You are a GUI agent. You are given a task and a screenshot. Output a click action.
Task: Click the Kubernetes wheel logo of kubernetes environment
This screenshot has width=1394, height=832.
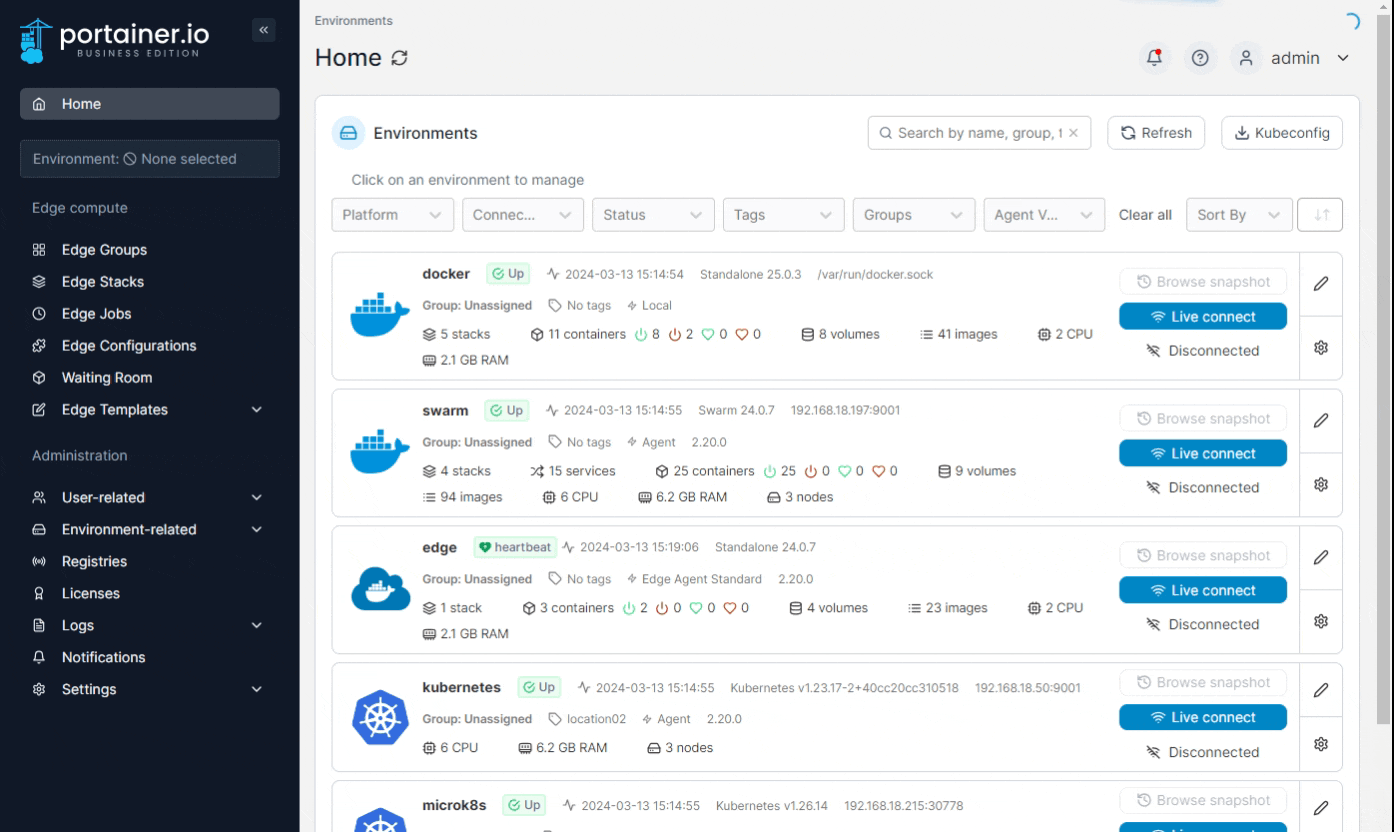pos(380,718)
